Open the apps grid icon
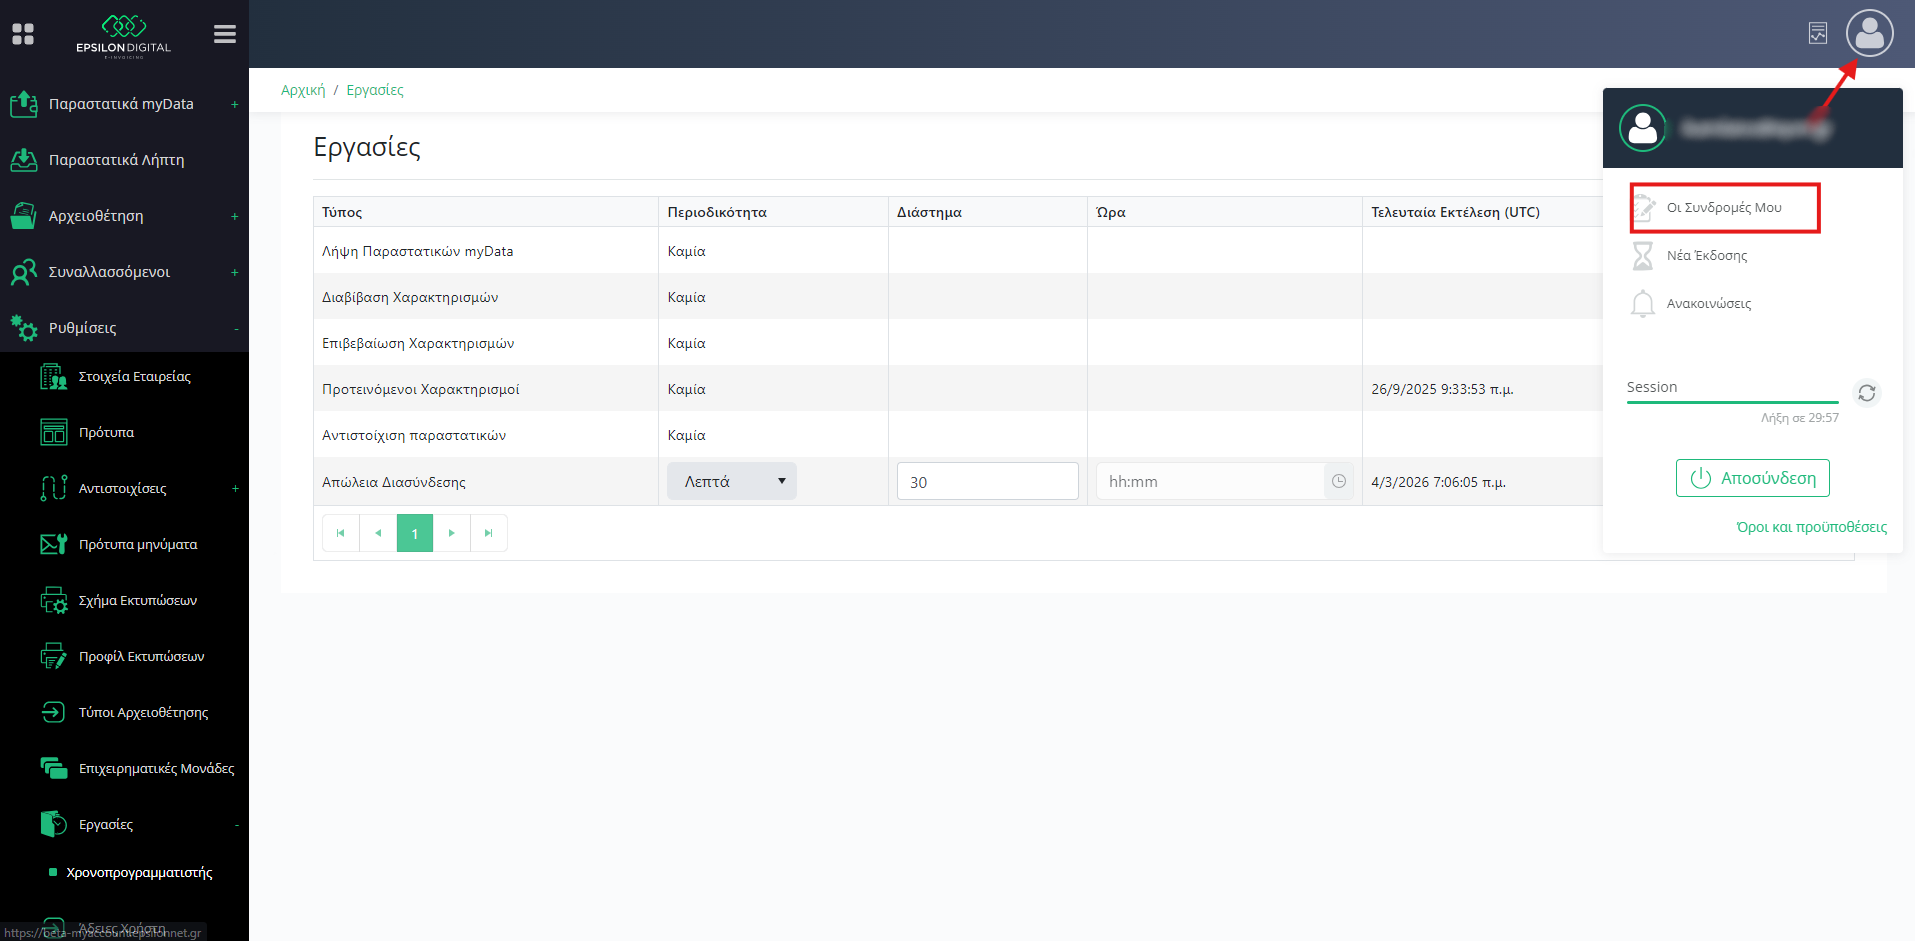1915x941 pixels. (x=23, y=34)
